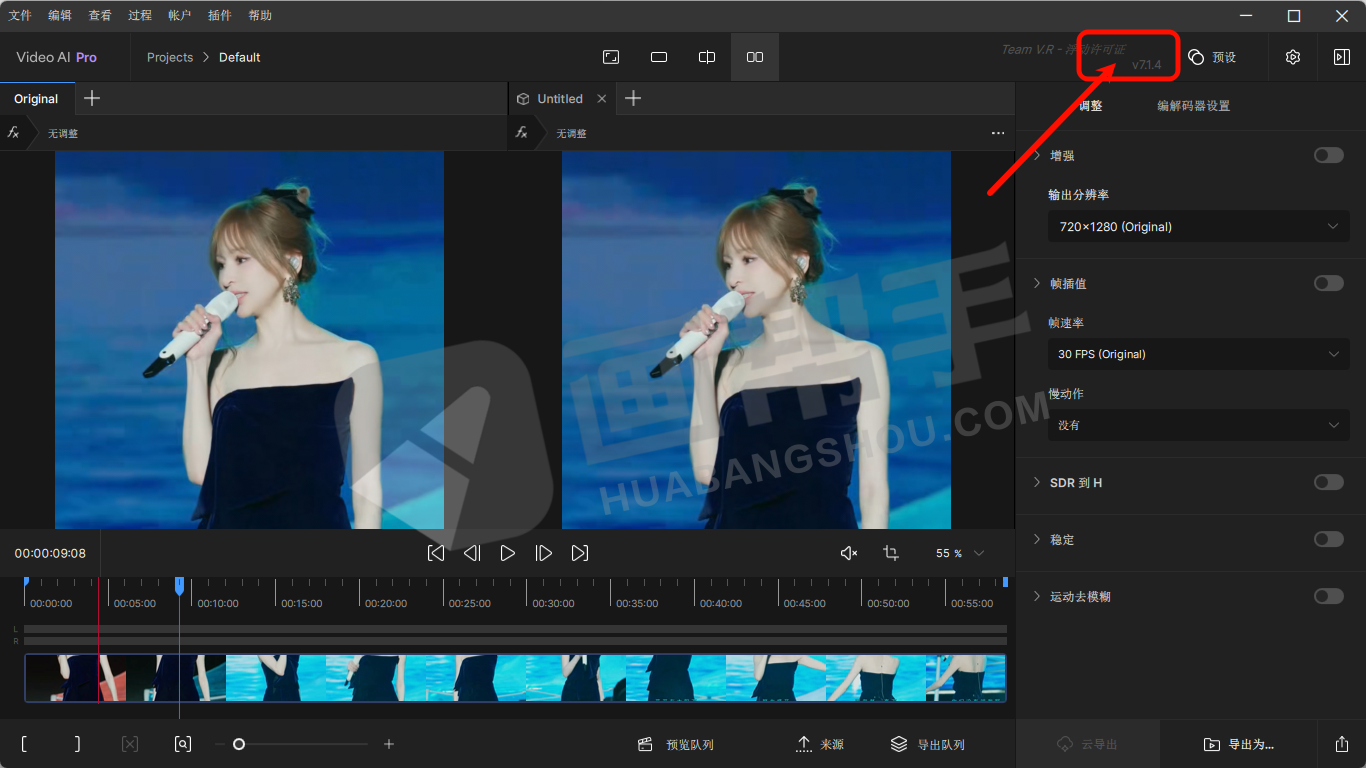The height and width of the screenshot is (768, 1366).
Task: Click the share export icon
Action: pyautogui.click(x=1341, y=744)
